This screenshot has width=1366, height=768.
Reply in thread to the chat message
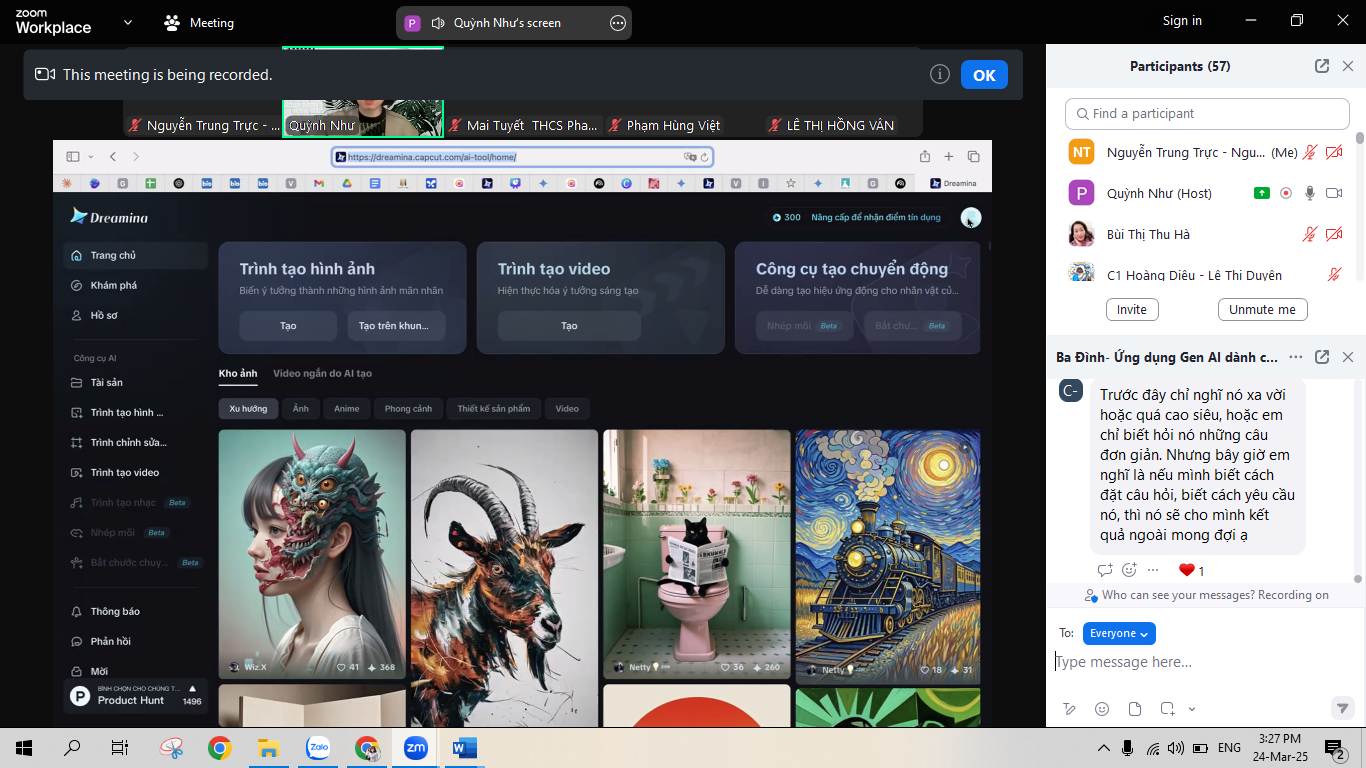[1105, 570]
